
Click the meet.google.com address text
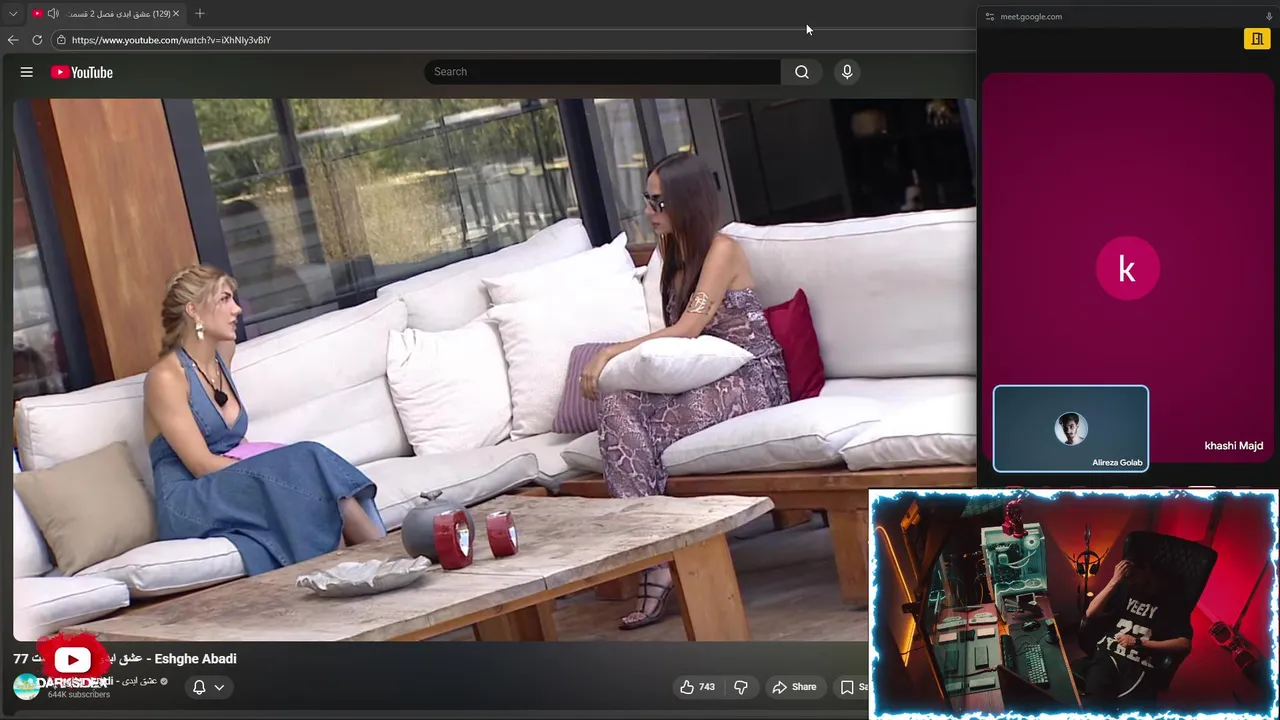pyautogui.click(x=1031, y=17)
